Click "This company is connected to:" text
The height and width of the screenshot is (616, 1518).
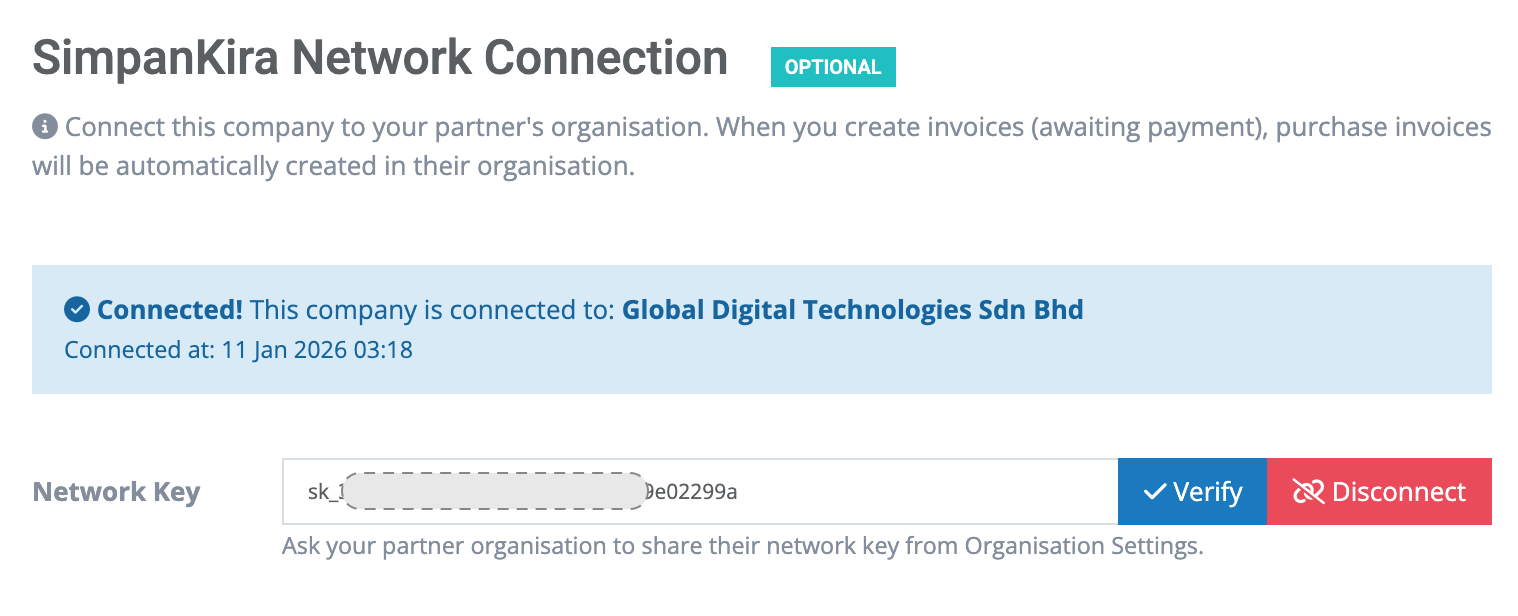(x=432, y=310)
